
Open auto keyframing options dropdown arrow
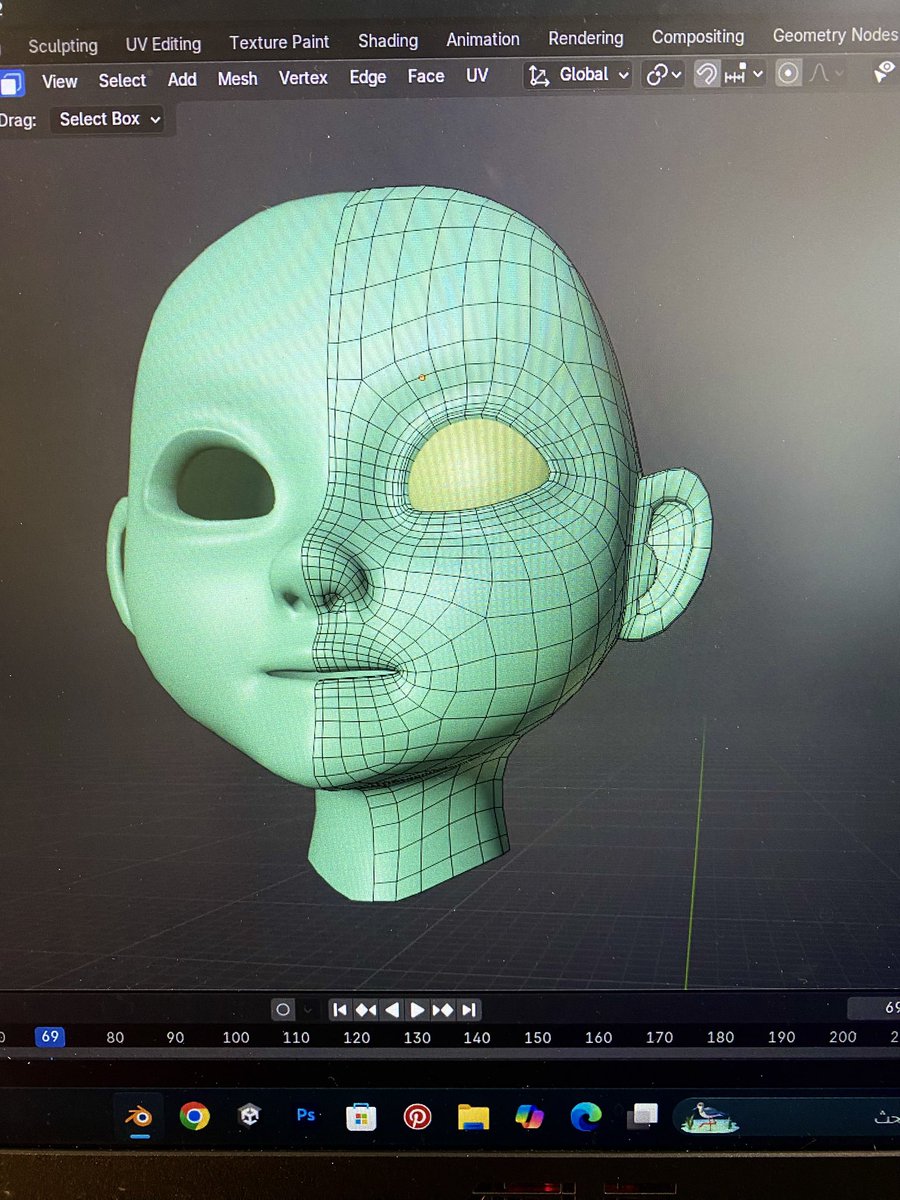pyautogui.click(x=308, y=1010)
